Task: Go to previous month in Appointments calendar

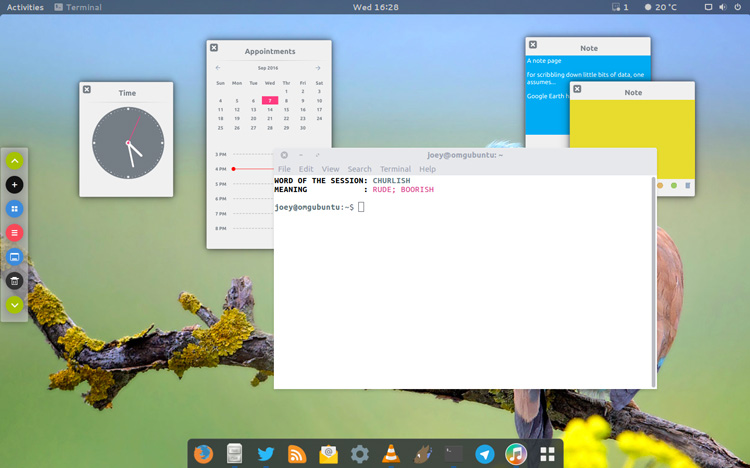Action: point(218,68)
